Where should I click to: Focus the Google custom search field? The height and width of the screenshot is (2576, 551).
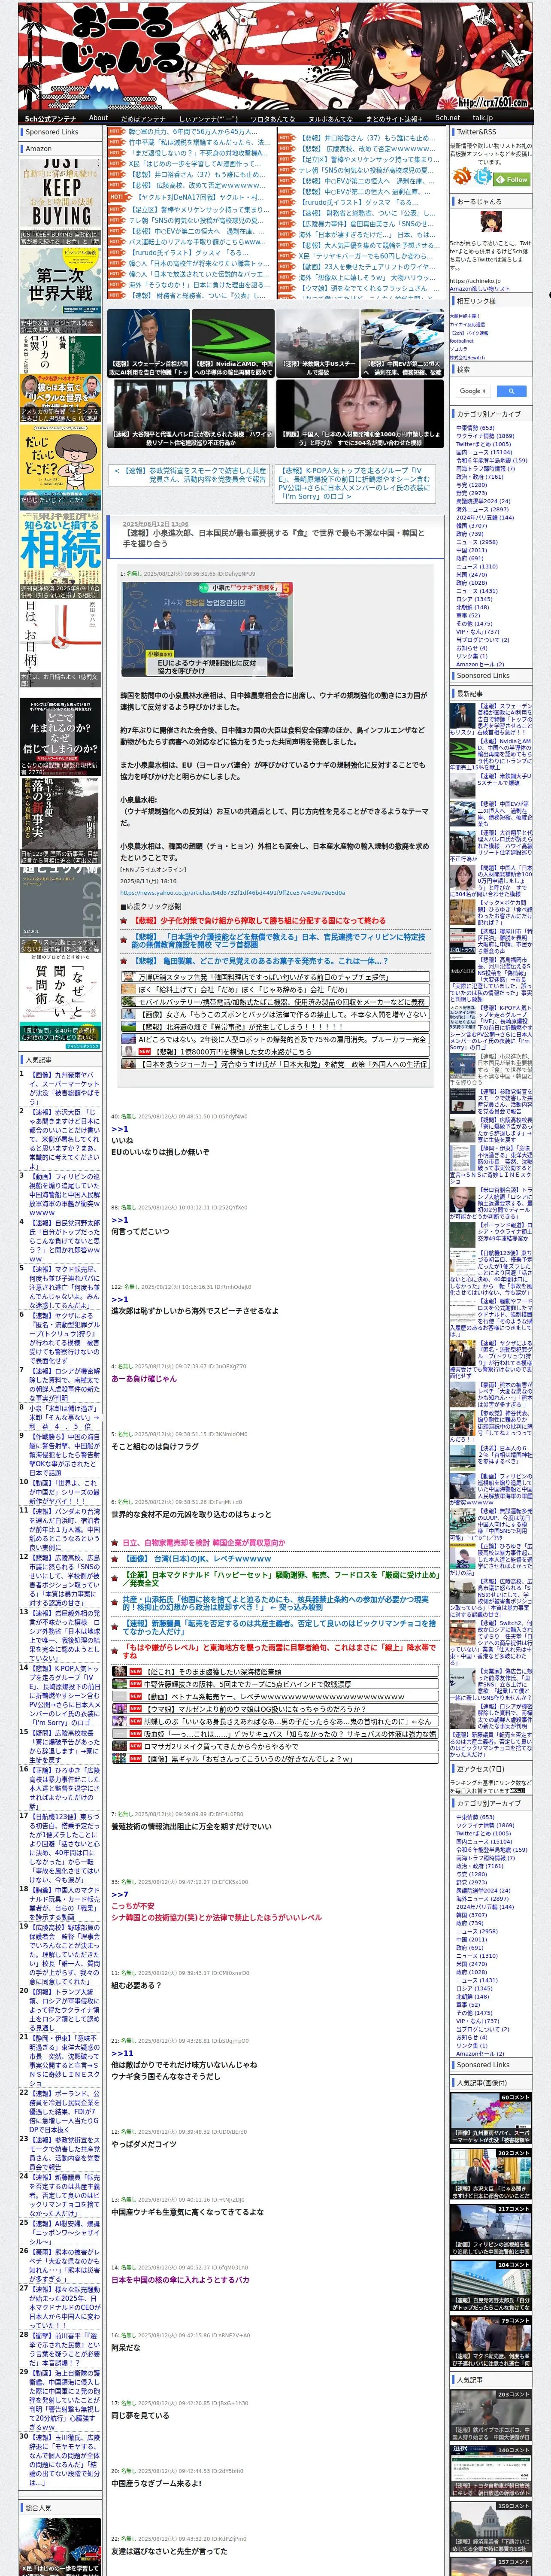point(473,391)
